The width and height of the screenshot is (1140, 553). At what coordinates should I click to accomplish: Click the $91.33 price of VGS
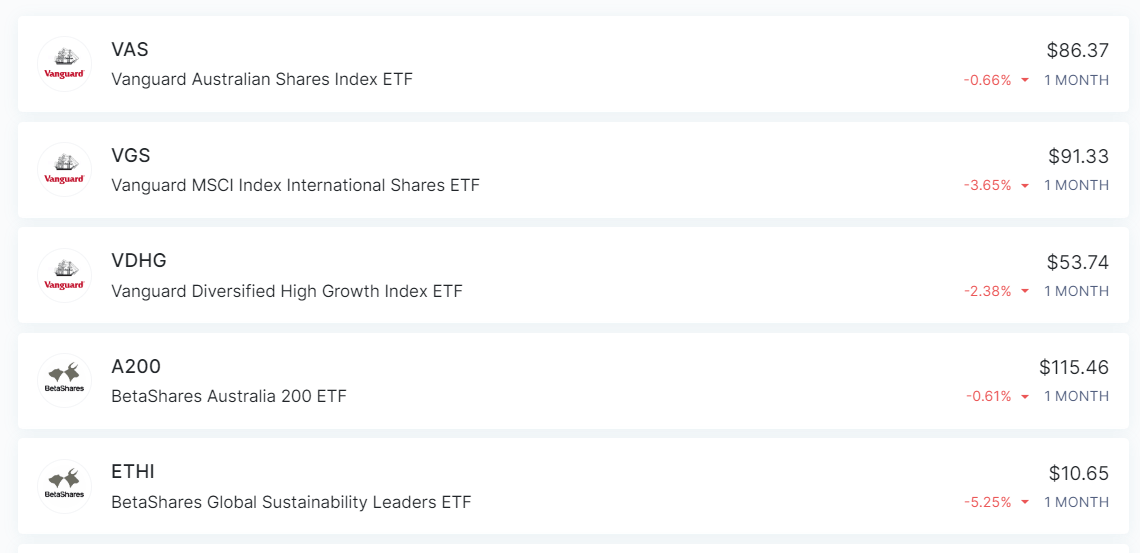[x=1078, y=156]
